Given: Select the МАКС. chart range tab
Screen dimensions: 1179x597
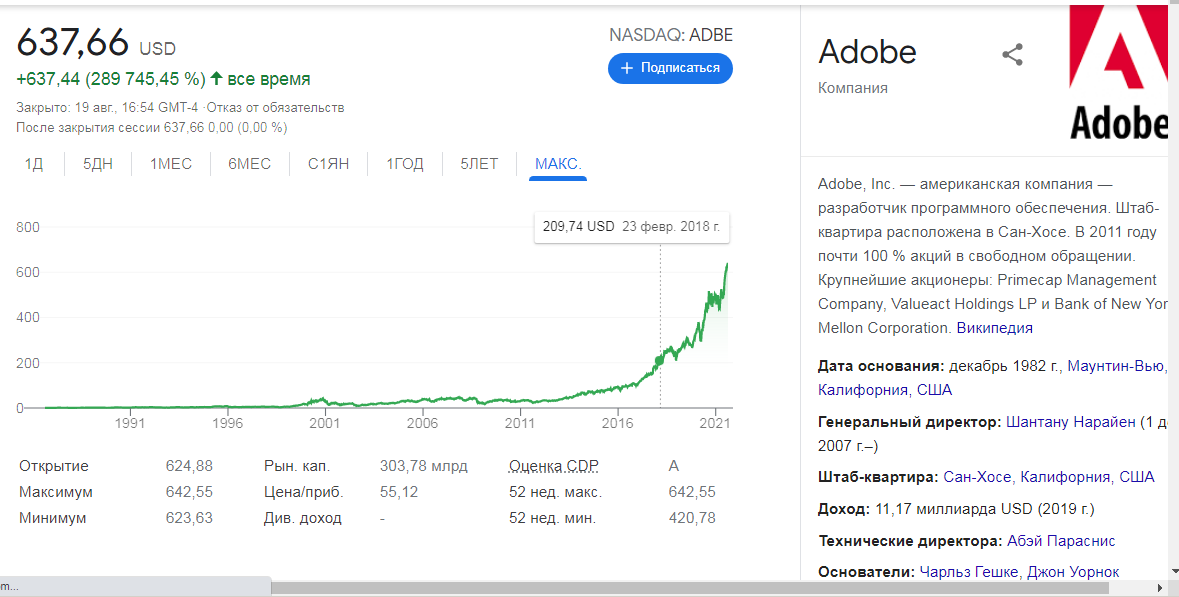Looking at the screenshot, I should pos(558,164).
